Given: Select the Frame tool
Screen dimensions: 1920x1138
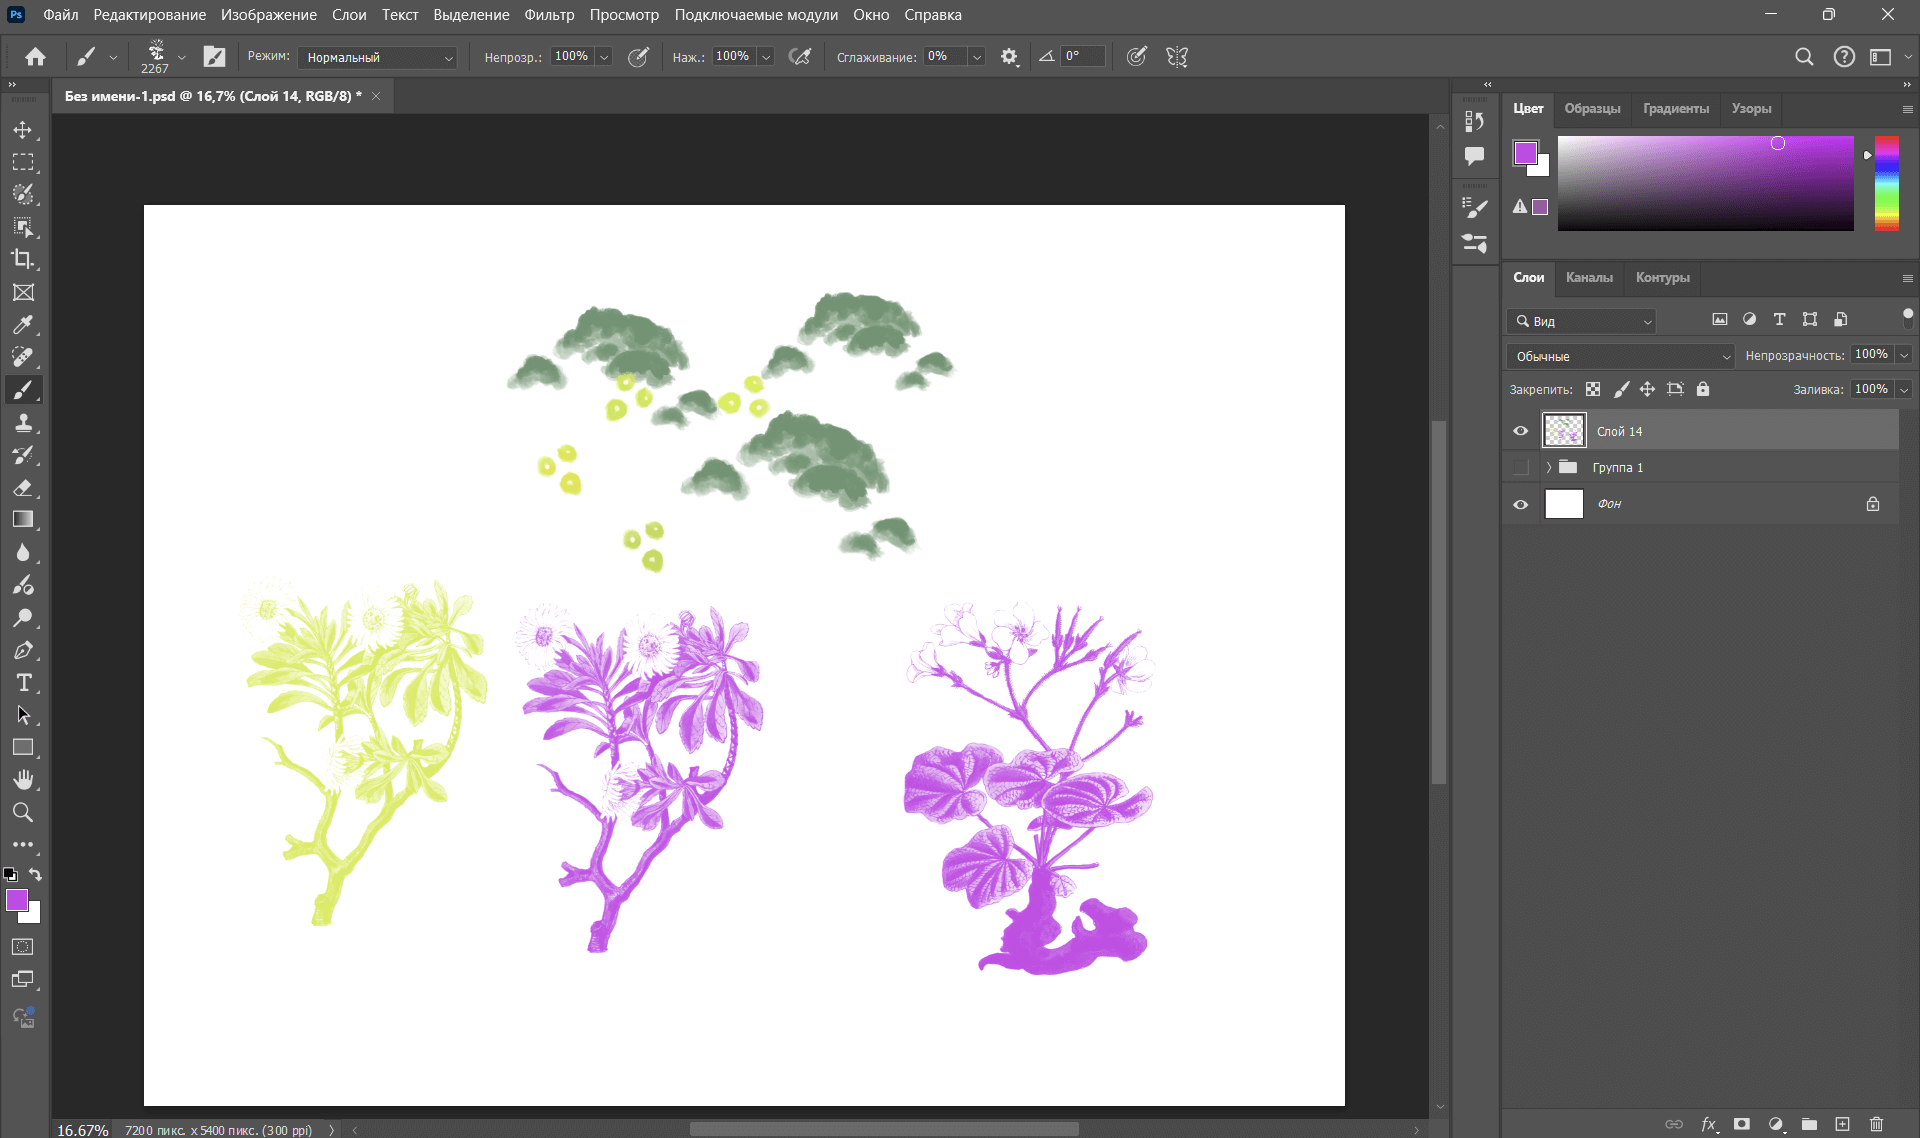Looking at the screenshot, I should point(23,292).
